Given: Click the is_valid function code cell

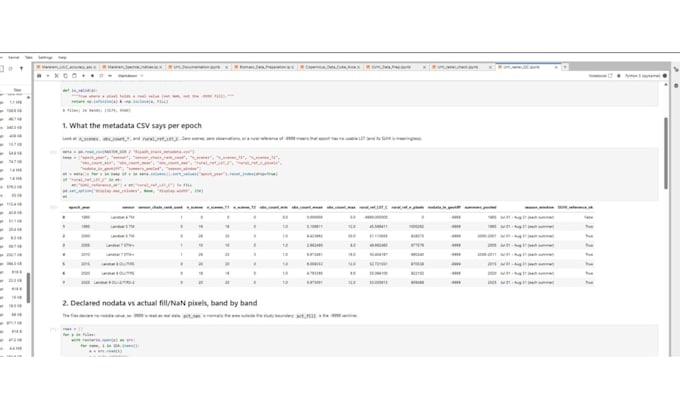Looking at the screenshot, I should (x=359, y=96).
